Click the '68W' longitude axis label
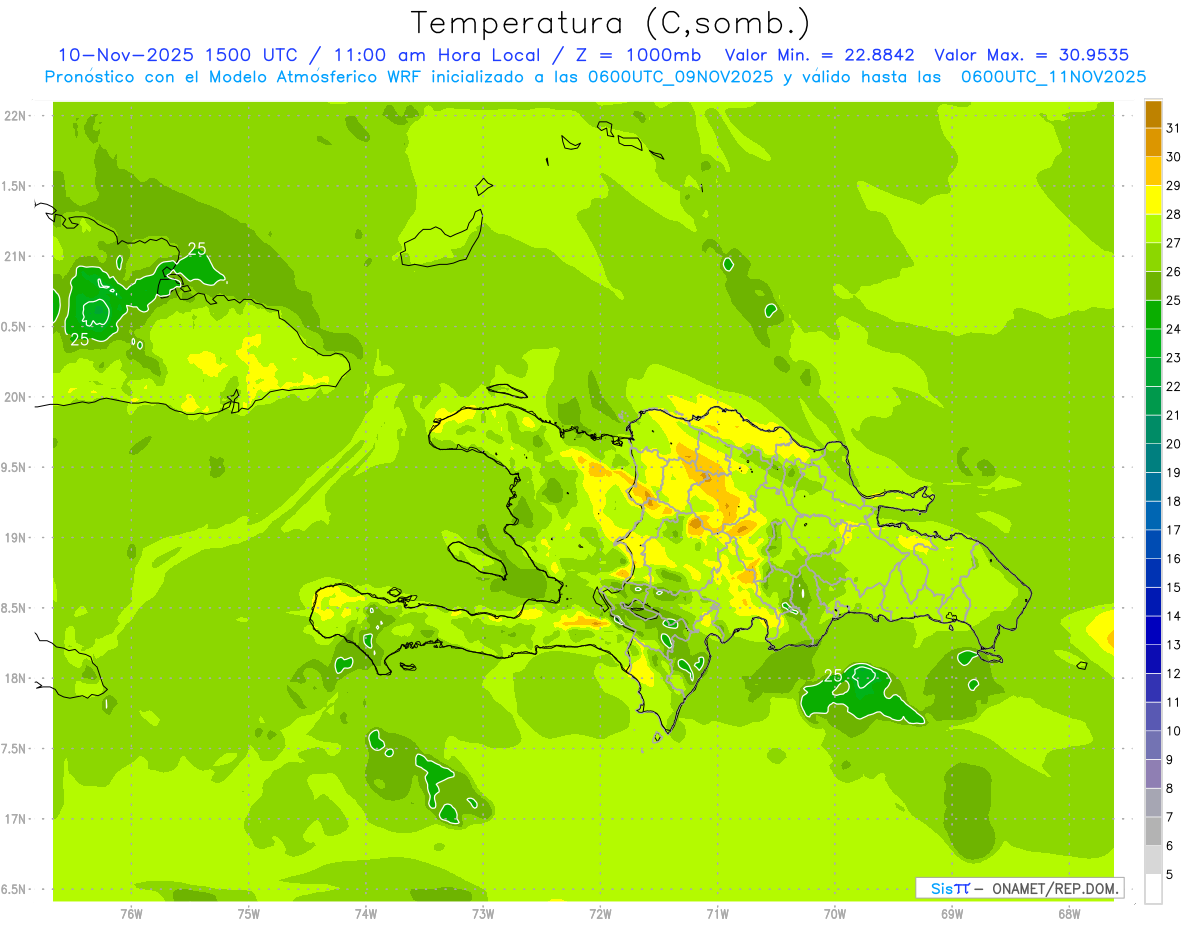Image resolution: width=1200 pixels, height=927 pixels. 1069,913
